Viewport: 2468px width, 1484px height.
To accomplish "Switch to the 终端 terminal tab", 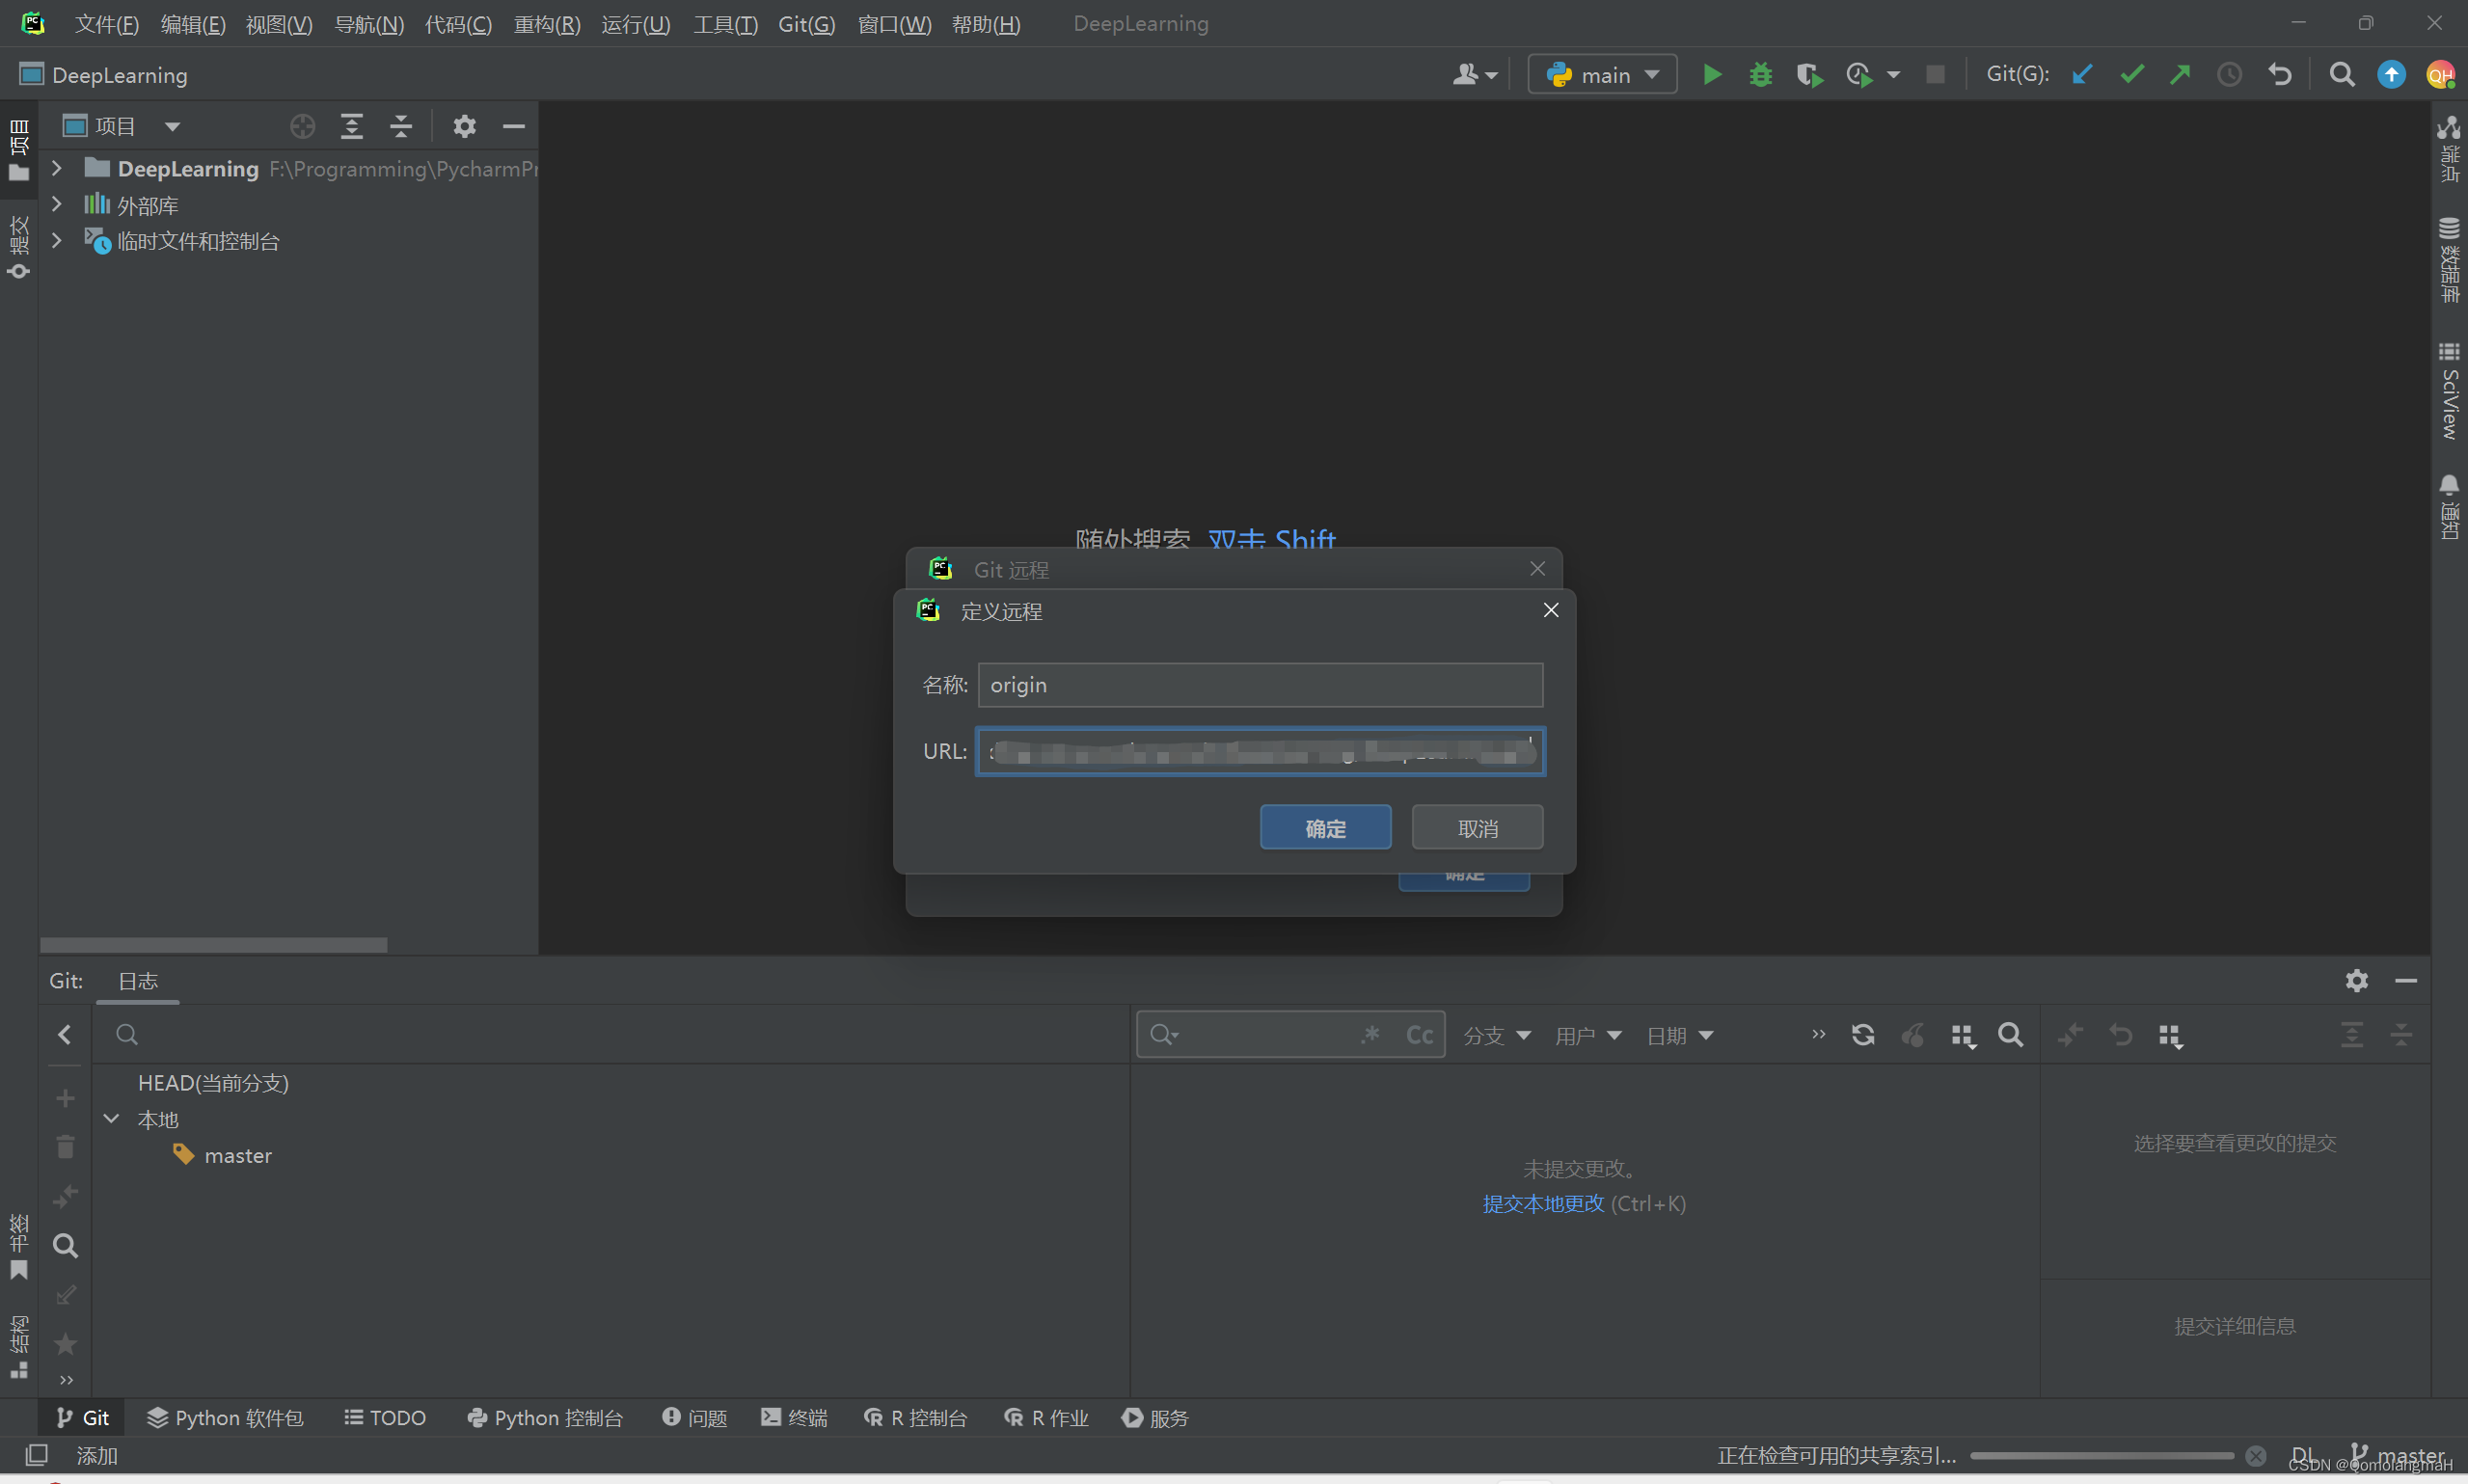I will click(x=794, y=1418).
